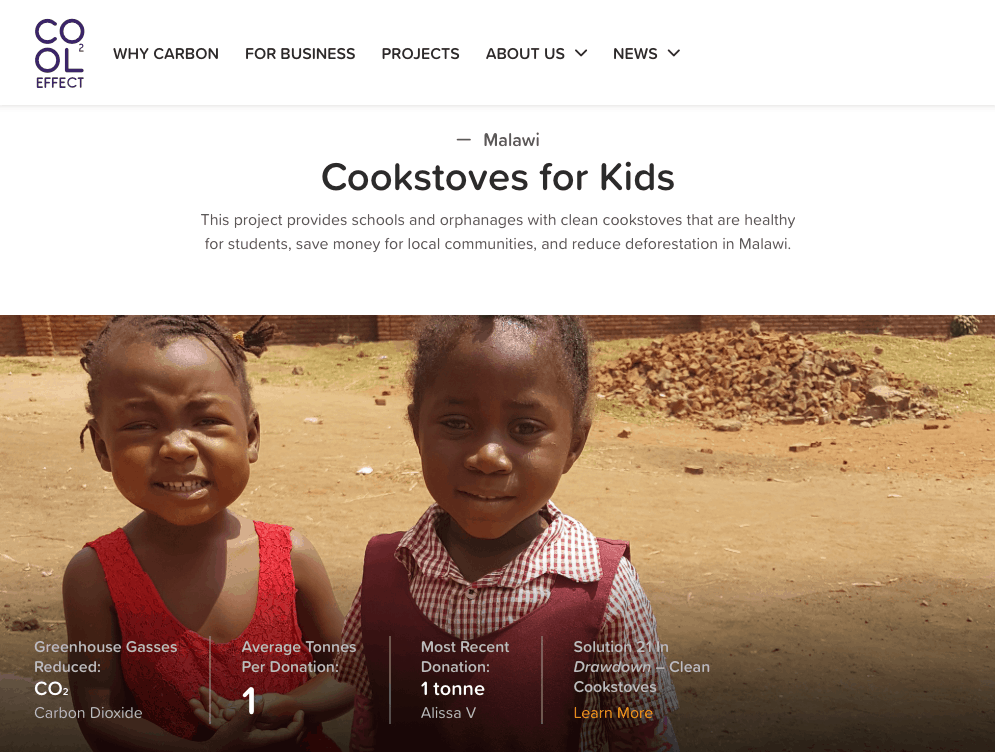Viewport: 995px width, 752px height.
Task: Follow the Learn More link
Action: 613,713
